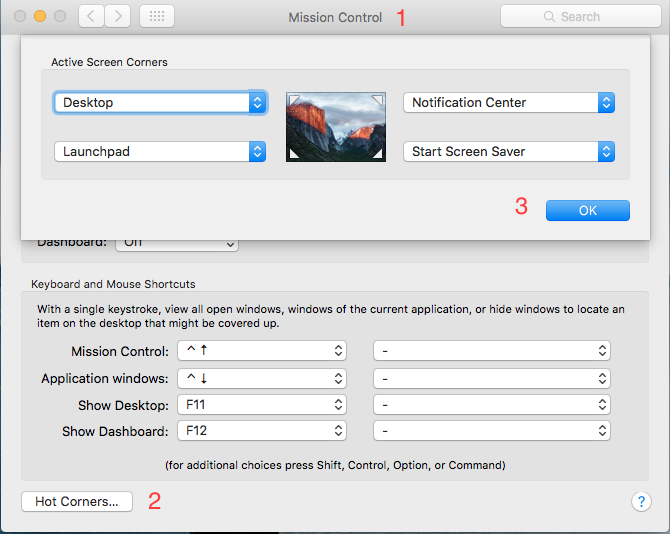Click the Active Screen Corners heading
The width and height of the screenshot is (670, 534).
109,62
